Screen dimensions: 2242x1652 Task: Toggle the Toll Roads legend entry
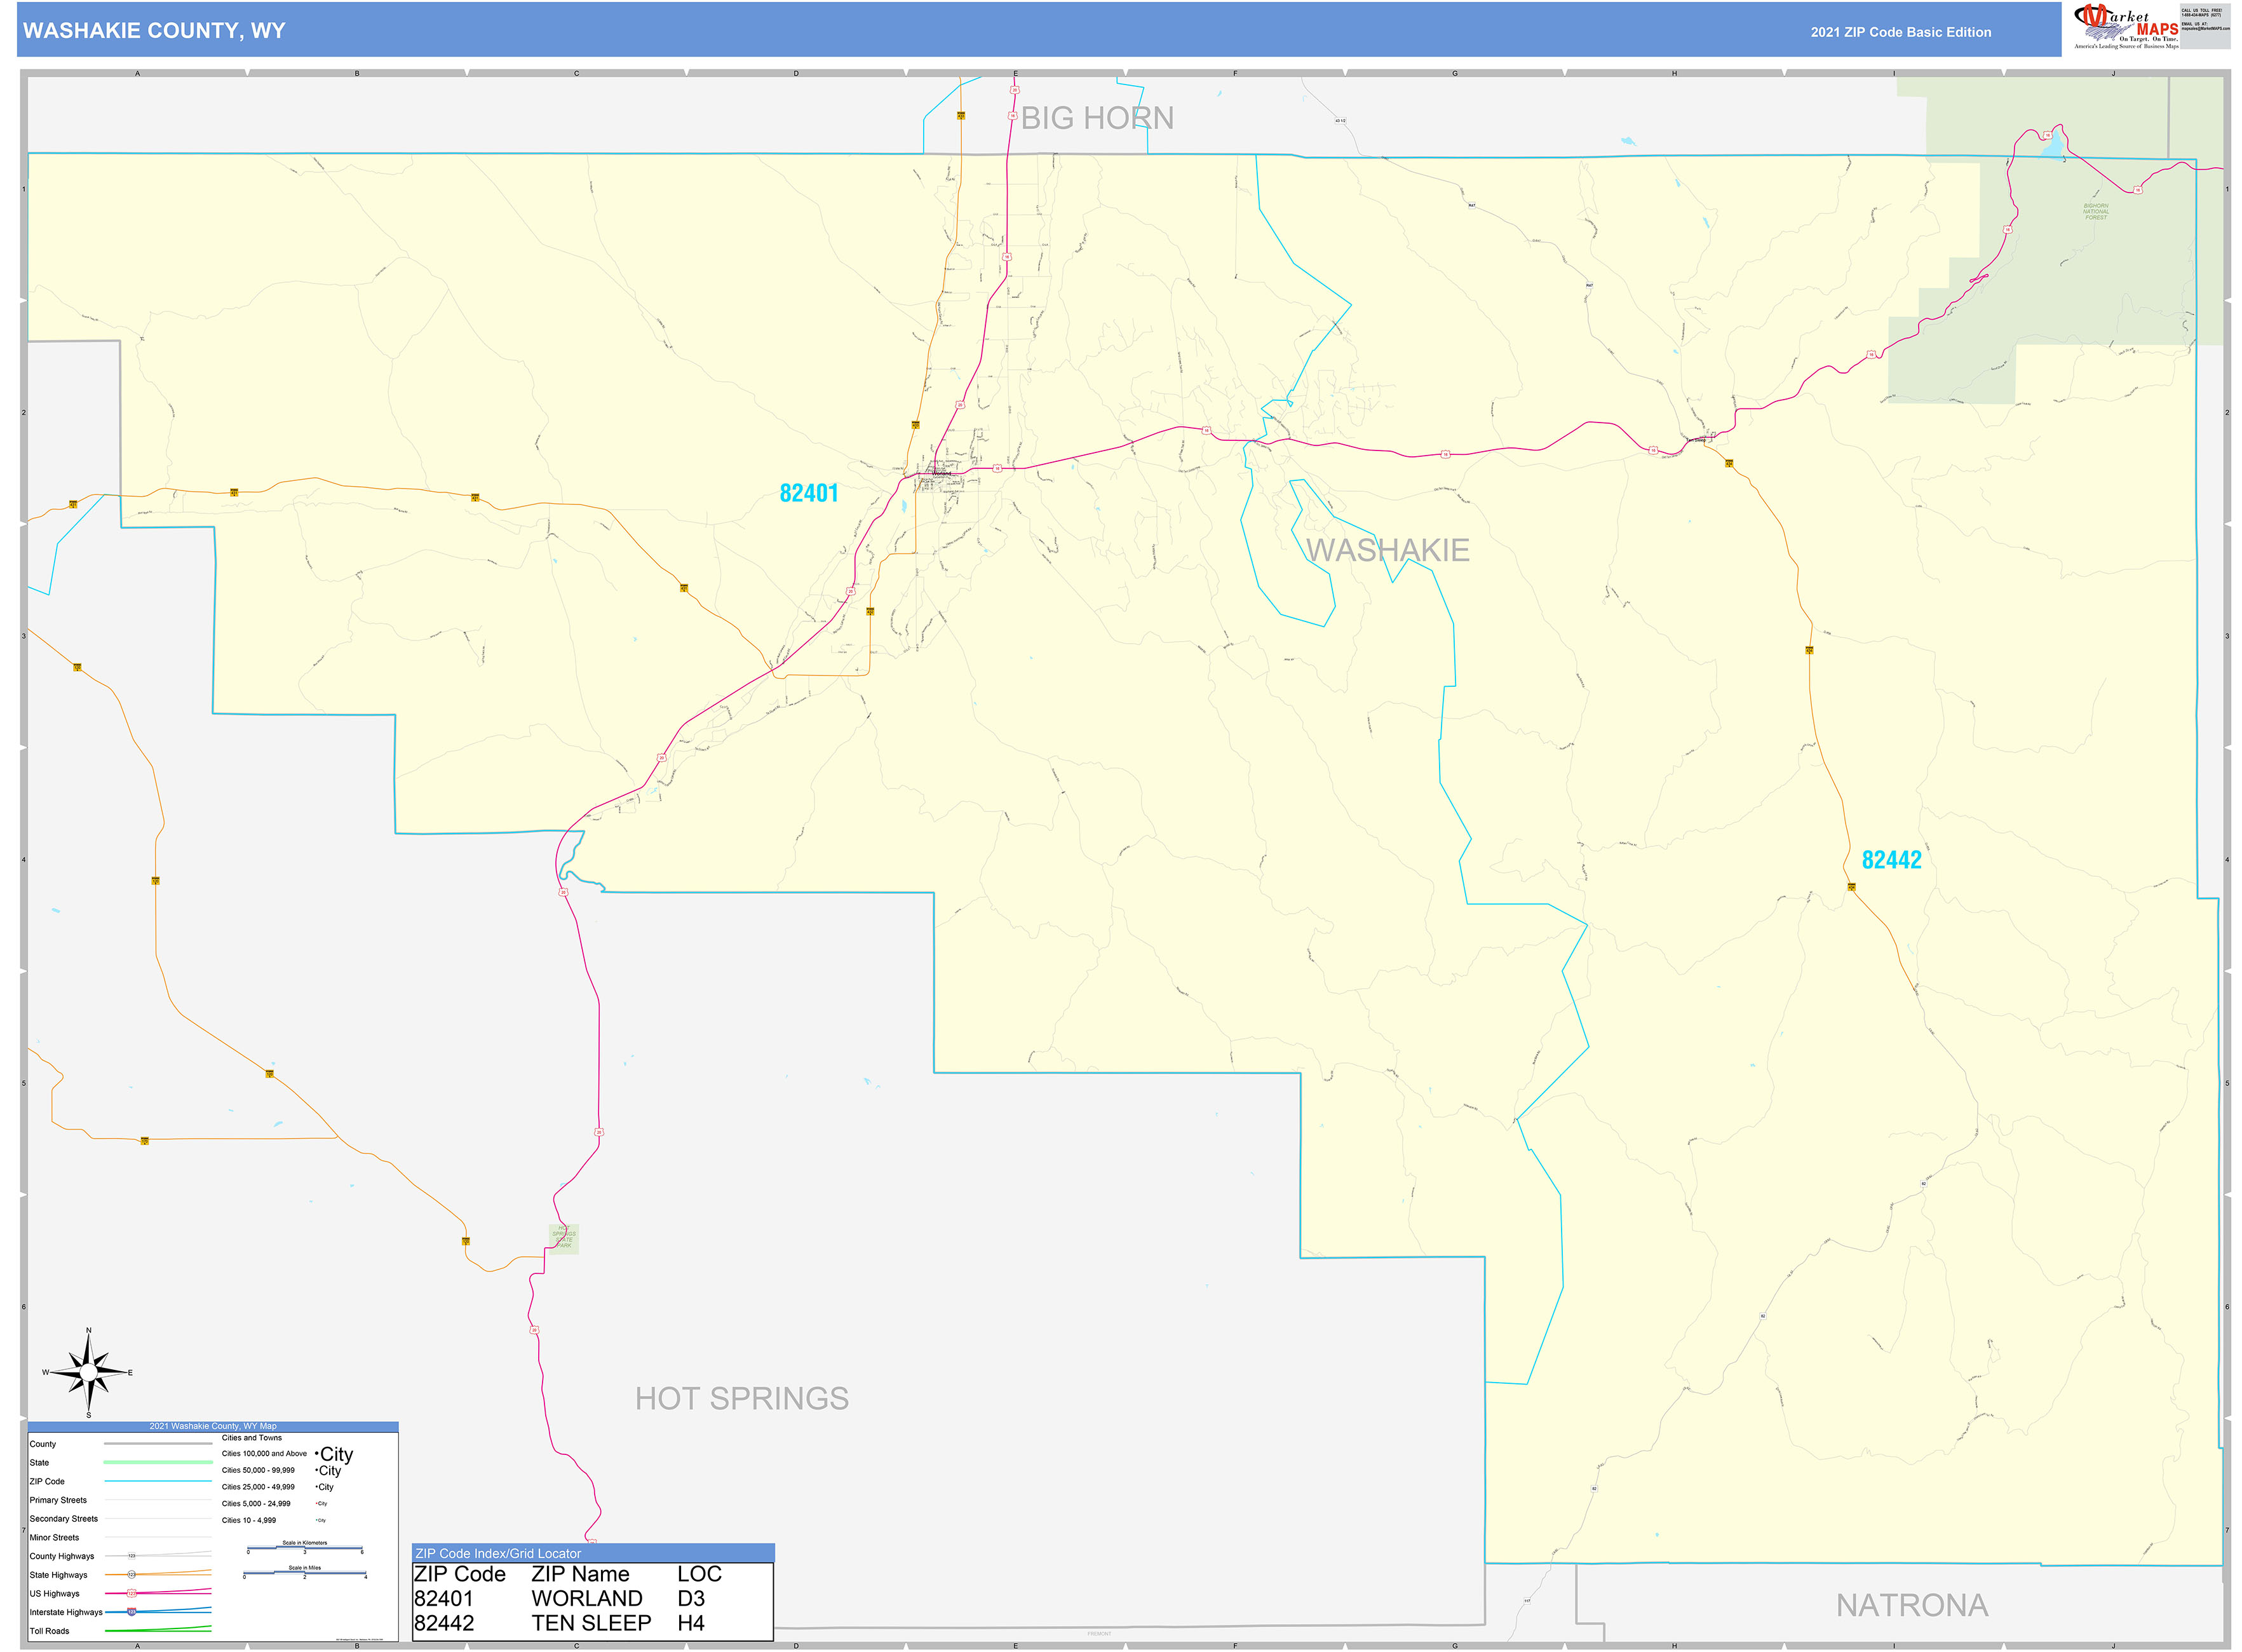49,1631
